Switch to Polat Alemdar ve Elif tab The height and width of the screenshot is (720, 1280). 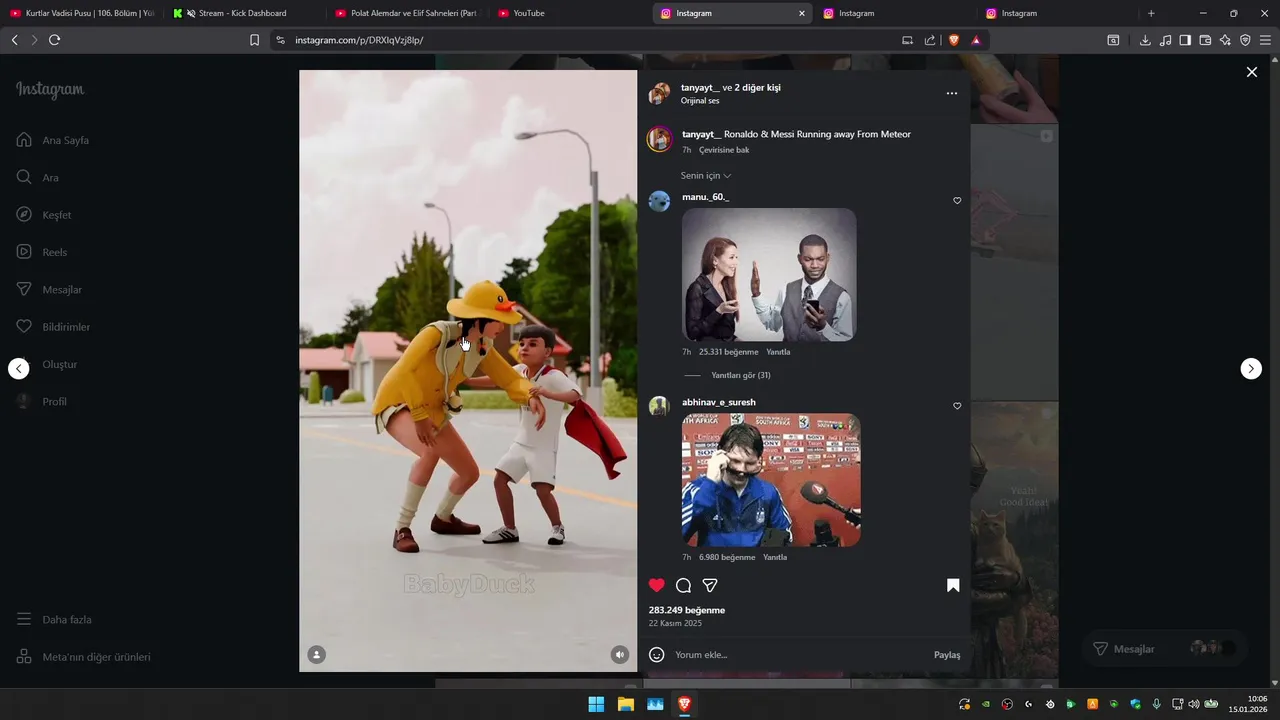pyautogui.click(x=406, y=13)
